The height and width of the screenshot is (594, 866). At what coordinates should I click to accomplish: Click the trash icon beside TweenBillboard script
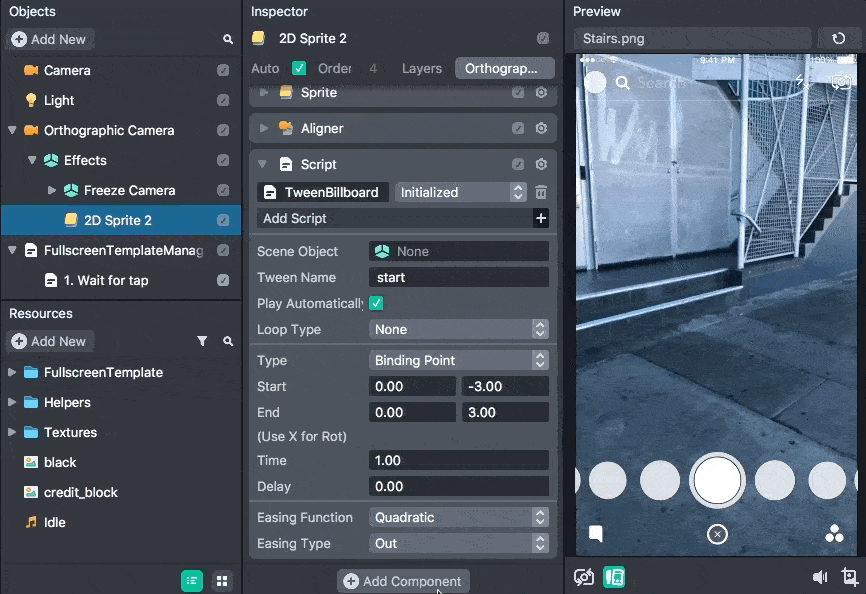click(541, 192)
